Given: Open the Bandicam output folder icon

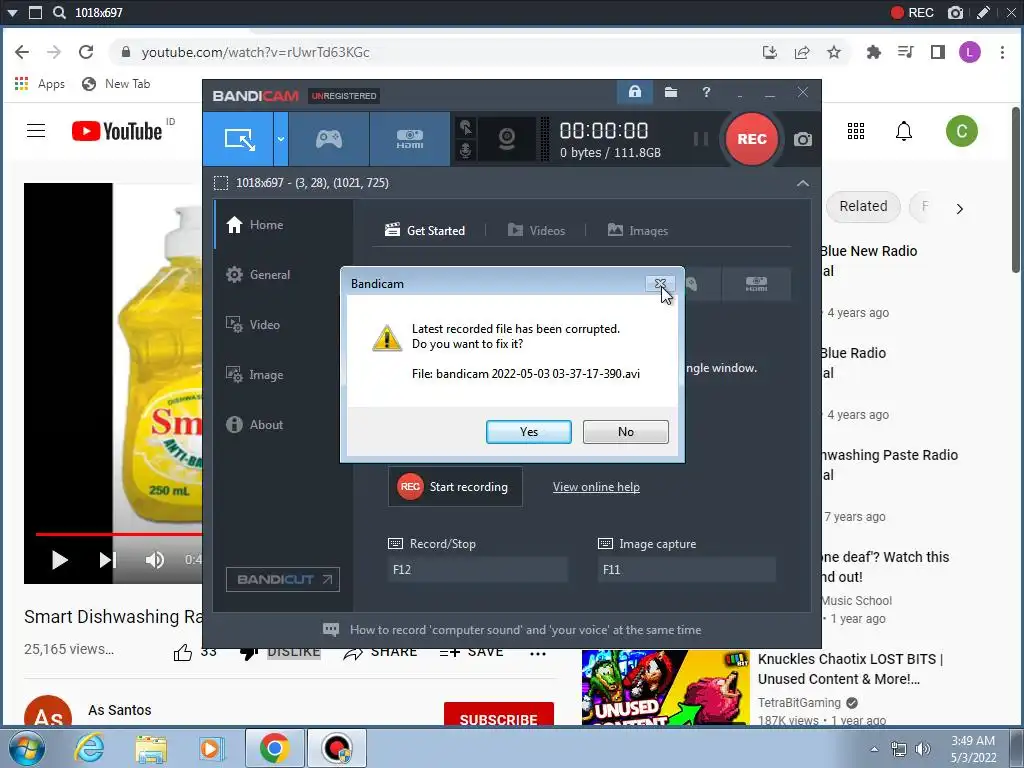Looking at the screenshot, I should click(671, 92).
